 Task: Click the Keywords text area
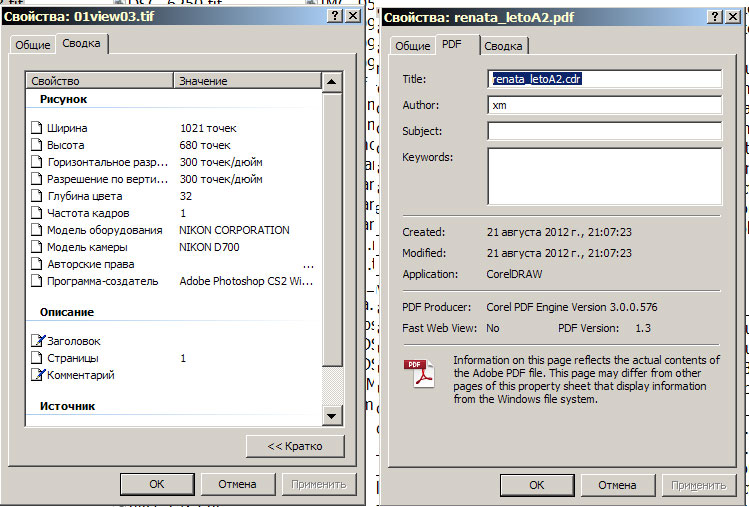(x=605, y=176)
